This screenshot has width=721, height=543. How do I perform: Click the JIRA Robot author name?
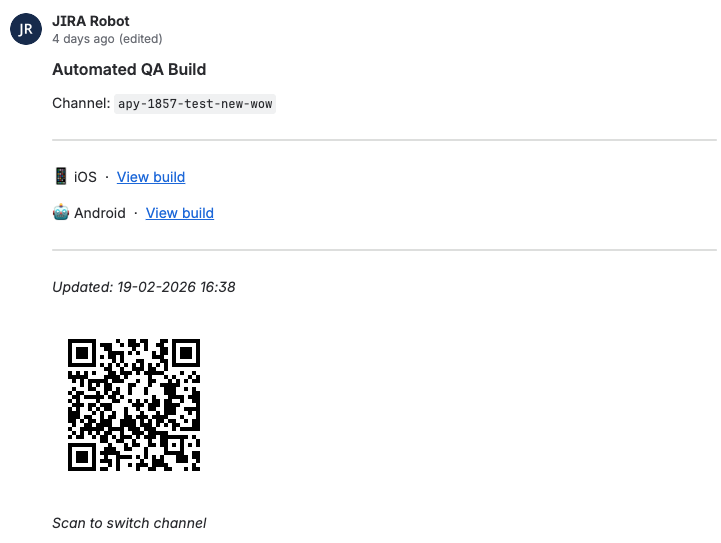91,21
